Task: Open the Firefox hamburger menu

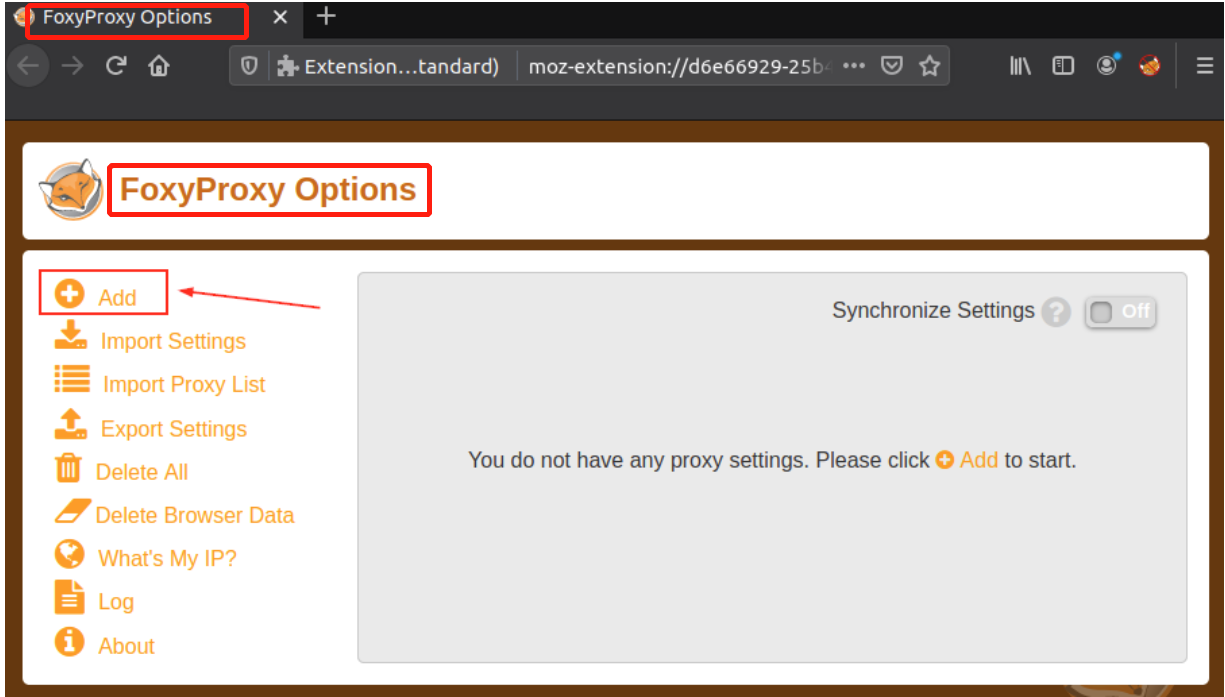Action: pos(1205,66)
